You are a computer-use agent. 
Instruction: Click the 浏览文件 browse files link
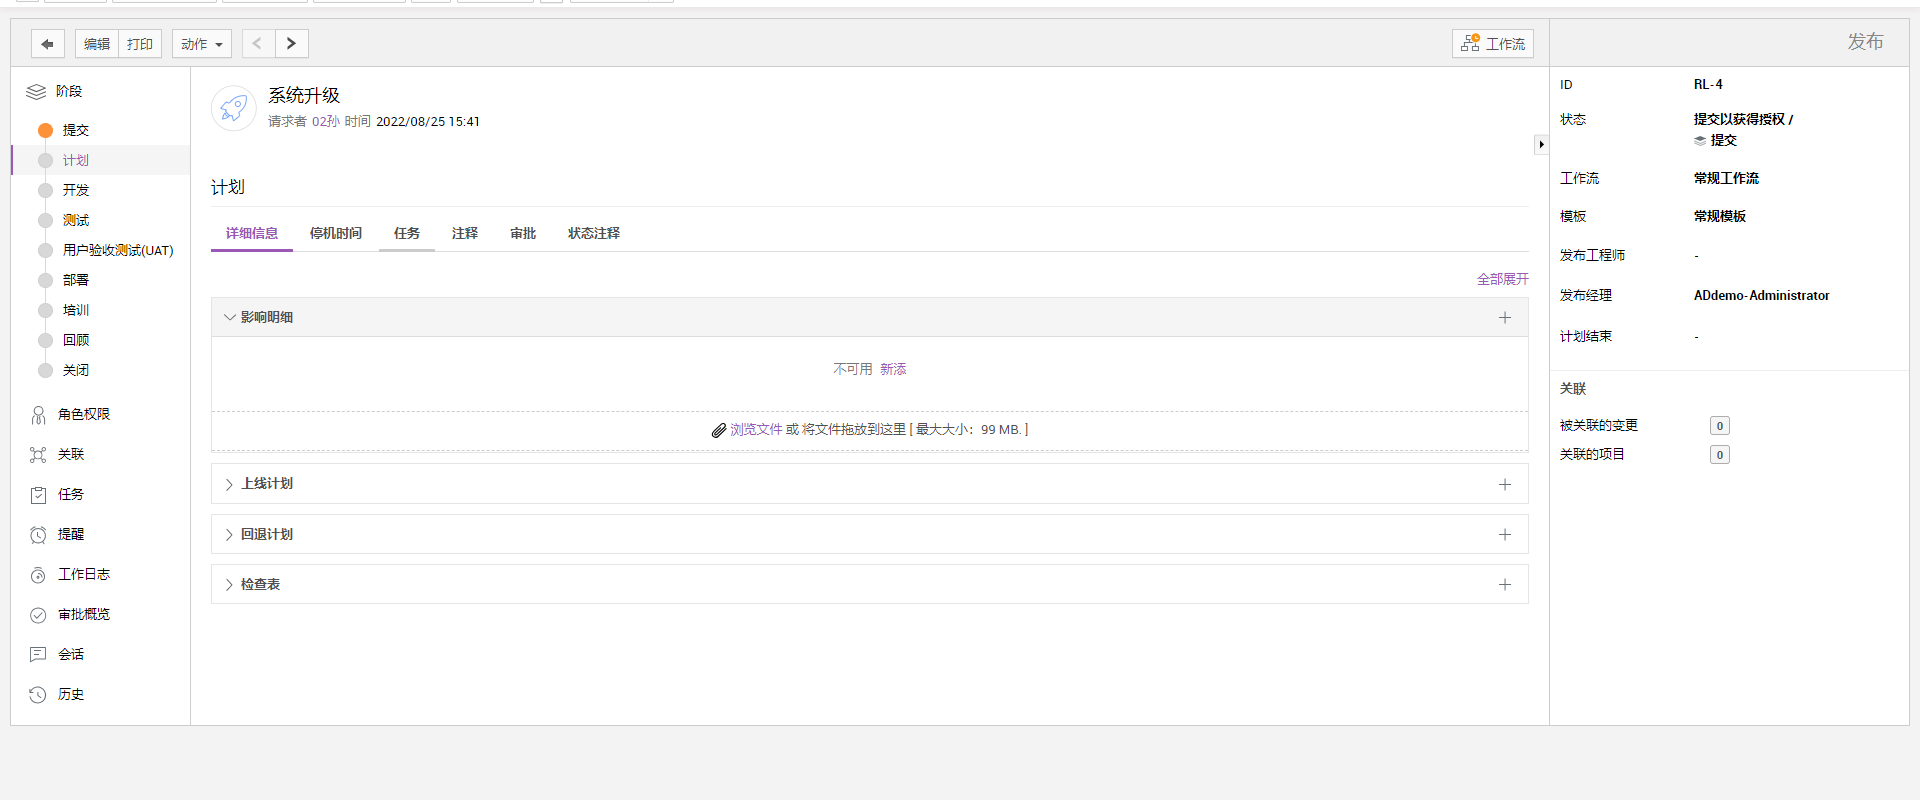pyautogui.click(x=755, y=429)
